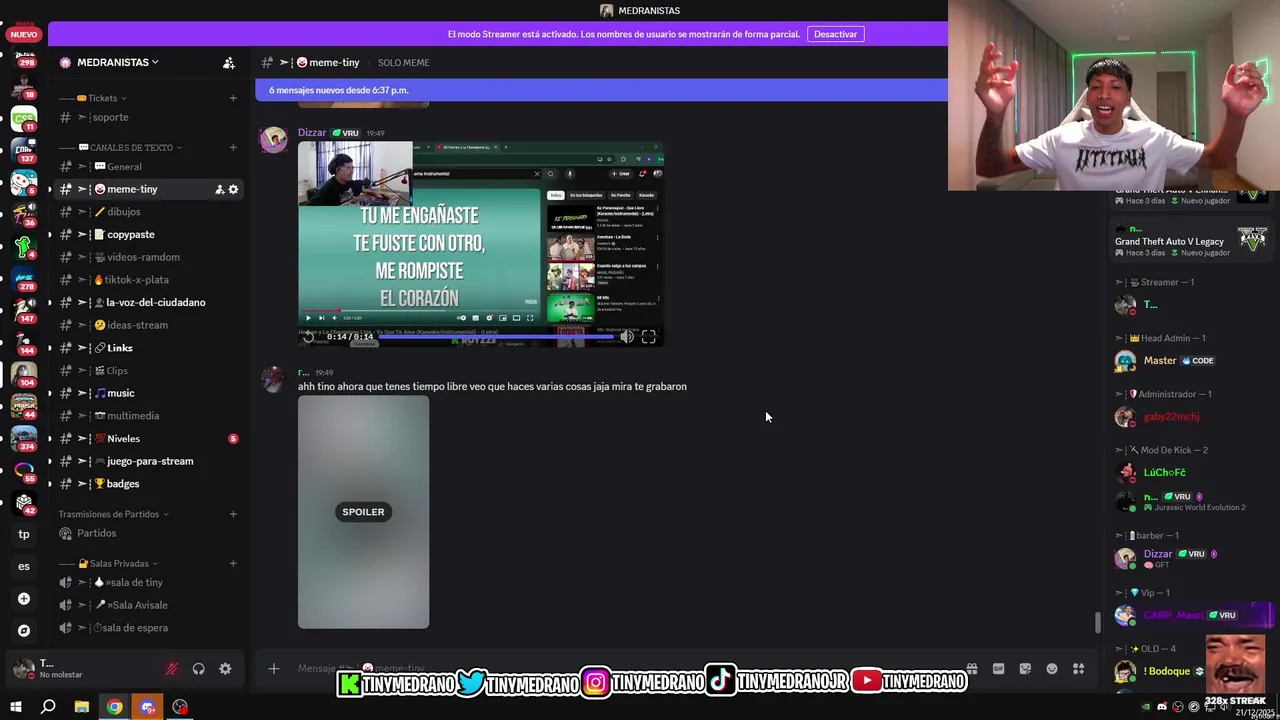Open the tp server icon
The width and height of the screenshot is (1280, 720).
click(24, 534)
